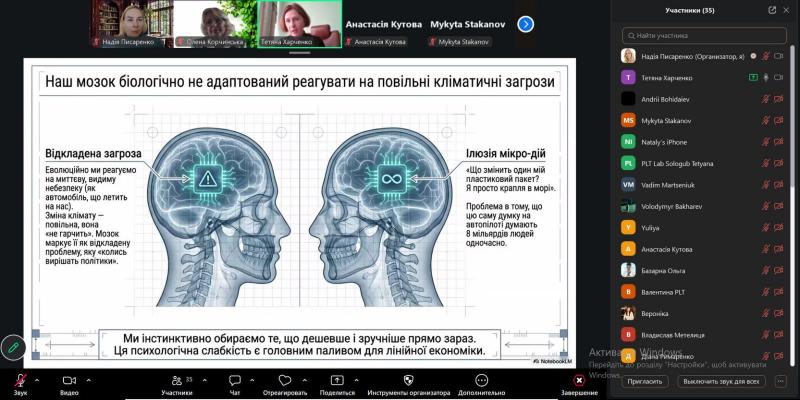Click Выключить звук для всех button

pyautogui.click(x=720, y=381)
